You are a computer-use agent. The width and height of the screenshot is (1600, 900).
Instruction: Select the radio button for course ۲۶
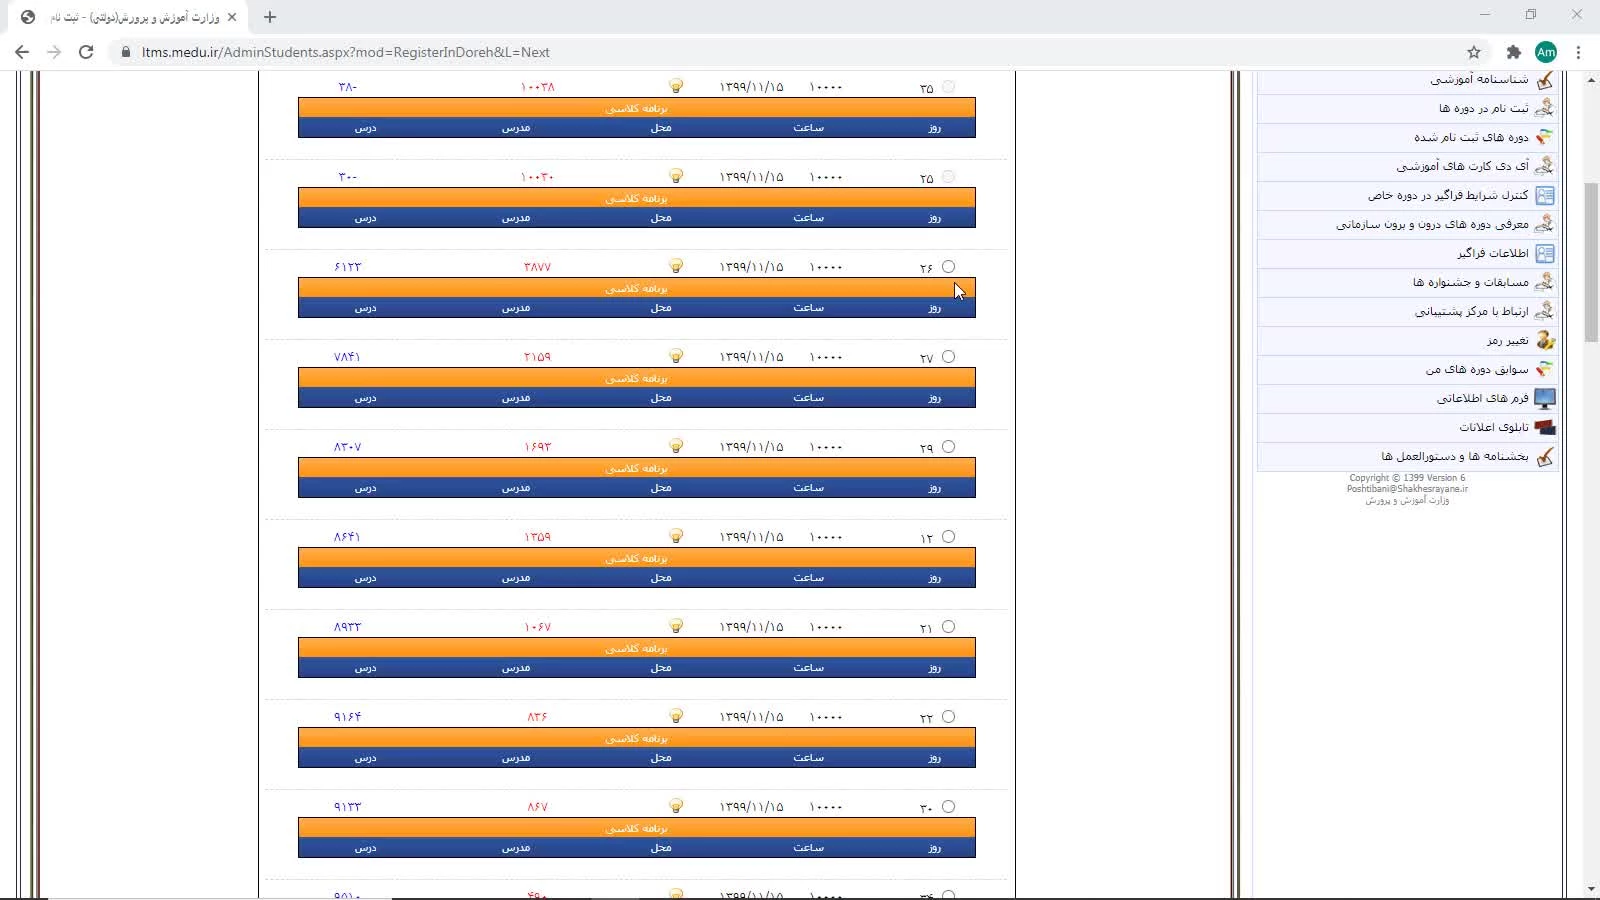coord(948,267)
